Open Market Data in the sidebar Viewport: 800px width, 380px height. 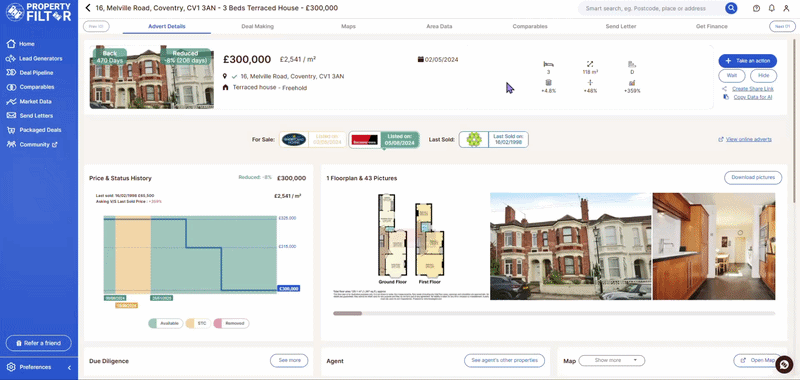(29, 102)
